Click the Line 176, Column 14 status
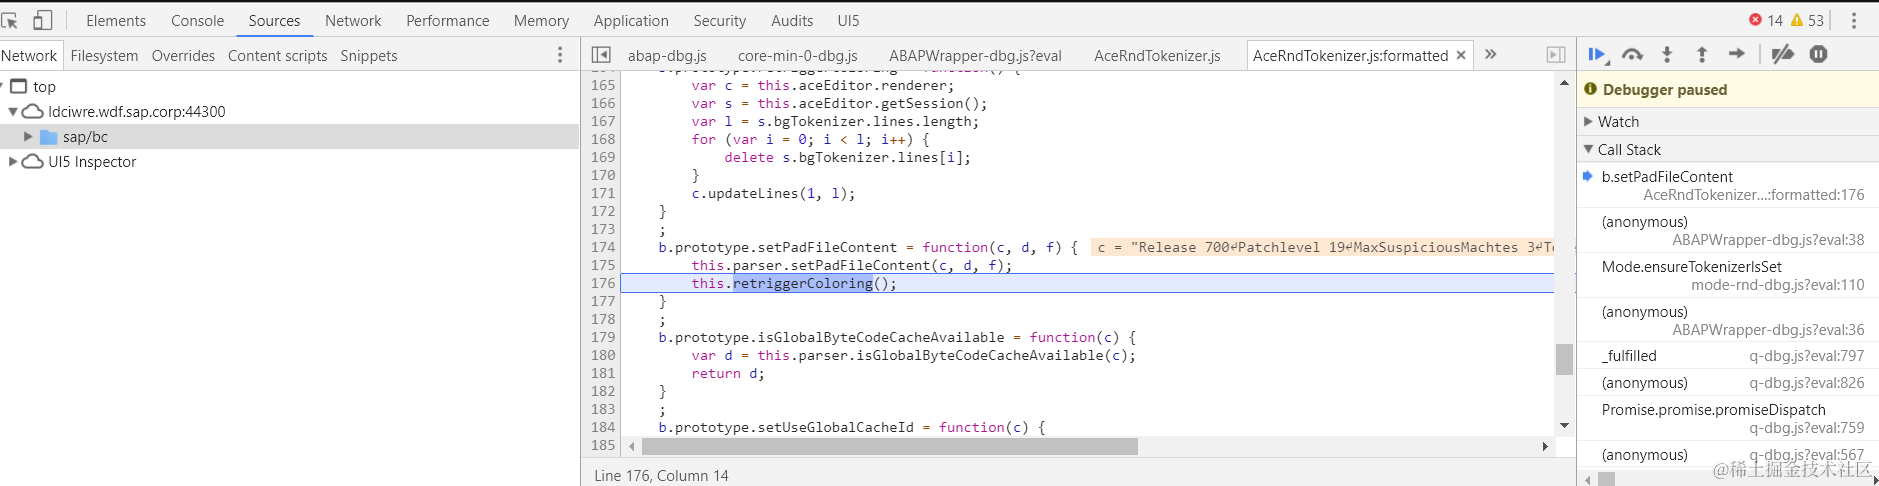 [x=661, y=476]
